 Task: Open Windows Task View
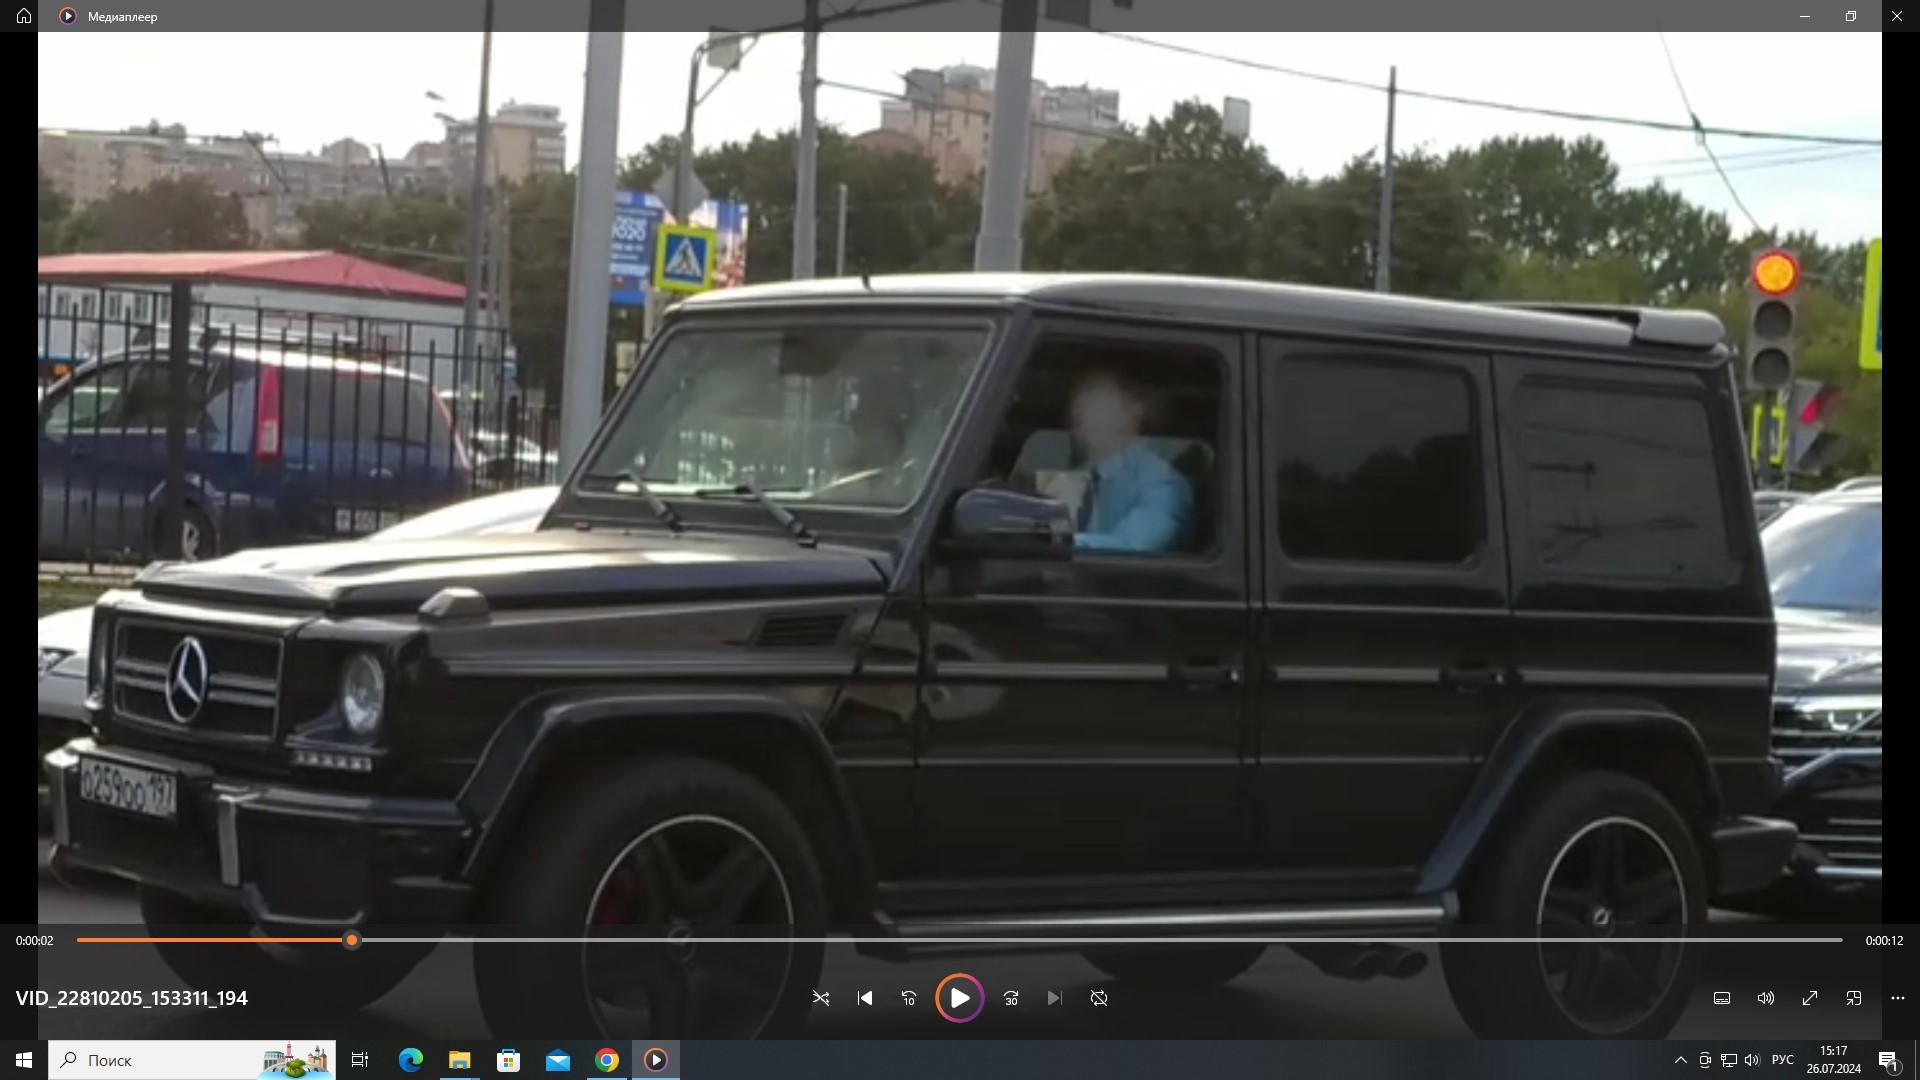click(360, 1060)
